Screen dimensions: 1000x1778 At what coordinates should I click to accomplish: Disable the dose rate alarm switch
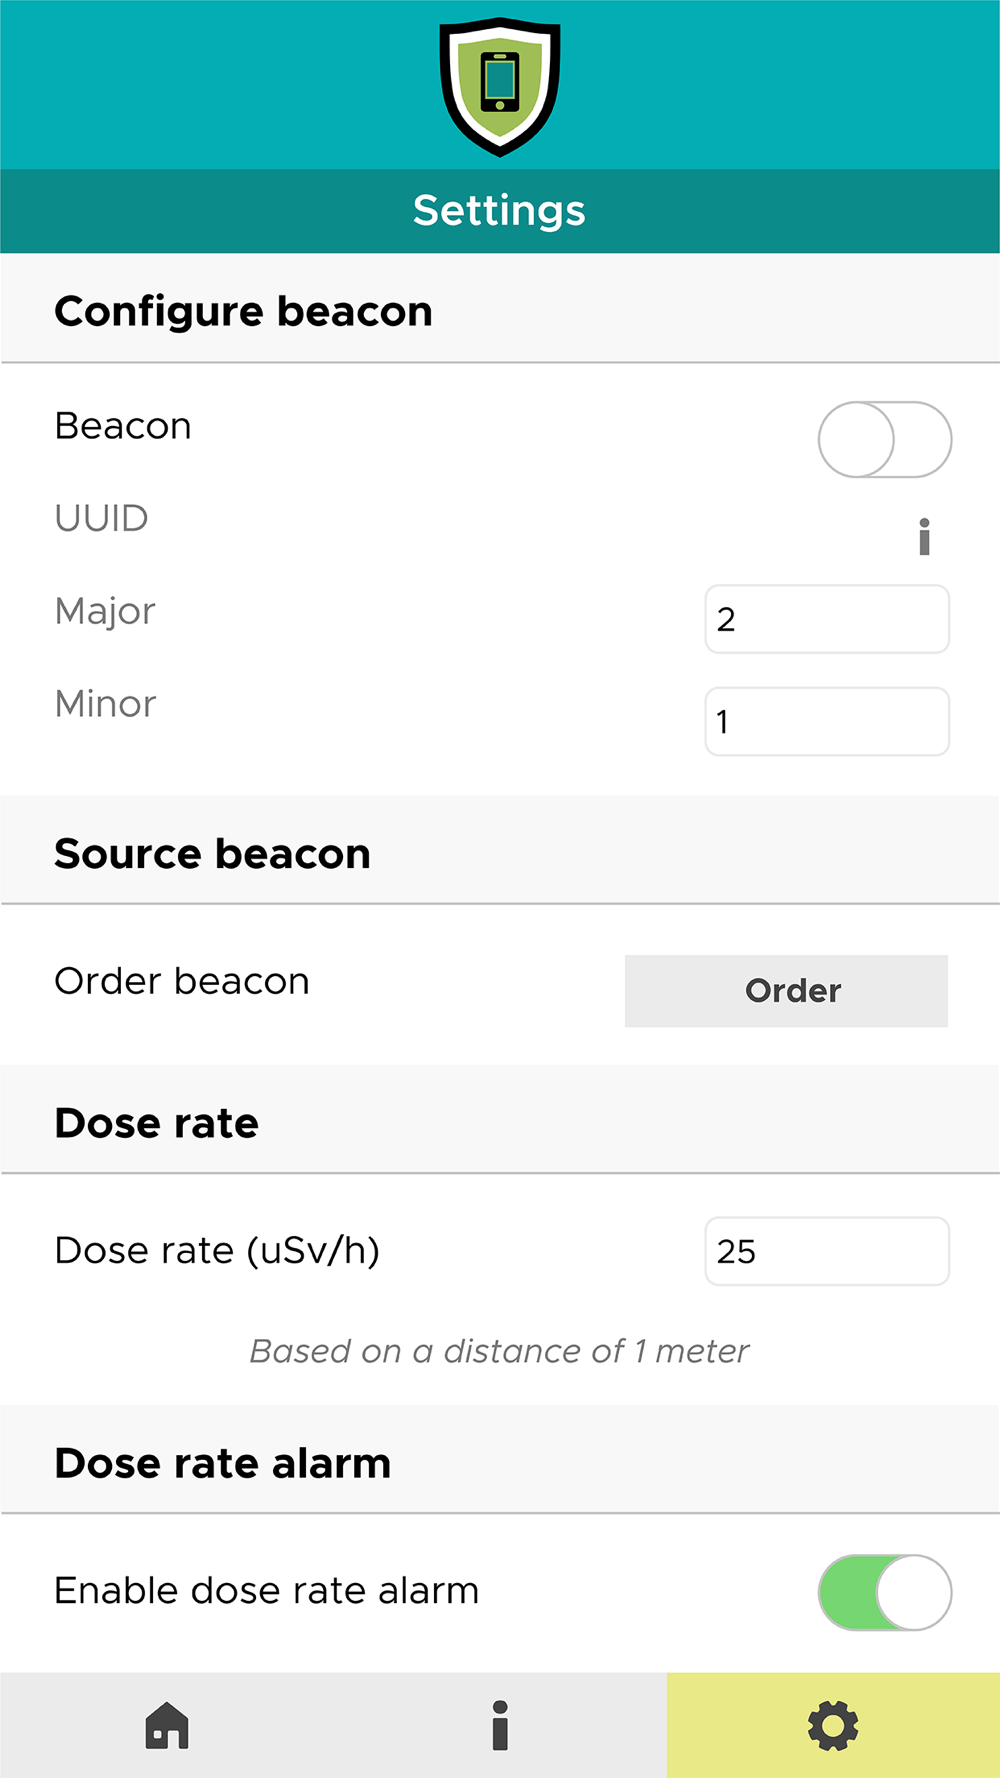884,1592
